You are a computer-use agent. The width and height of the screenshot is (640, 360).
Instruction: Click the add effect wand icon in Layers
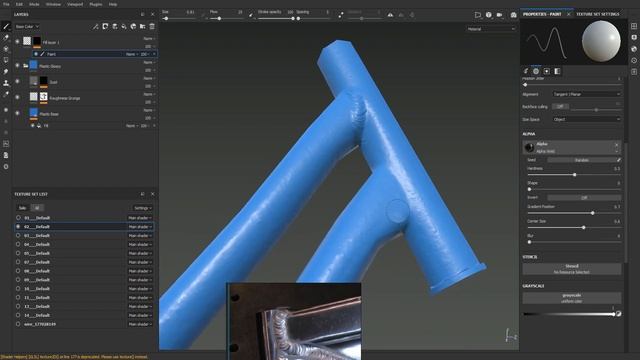pyautogui.click(x=96, y=27)
